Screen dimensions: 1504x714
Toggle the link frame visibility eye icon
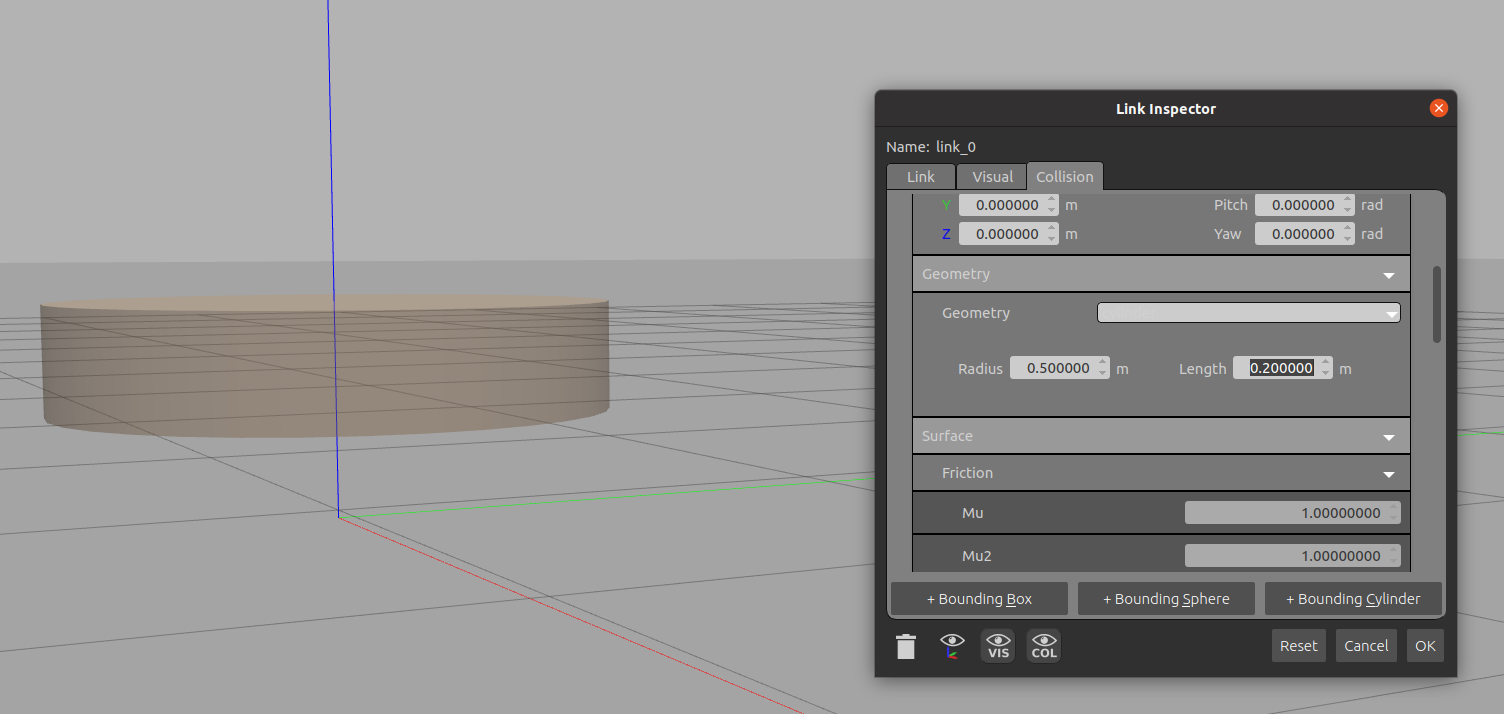(x=952, y=646)
